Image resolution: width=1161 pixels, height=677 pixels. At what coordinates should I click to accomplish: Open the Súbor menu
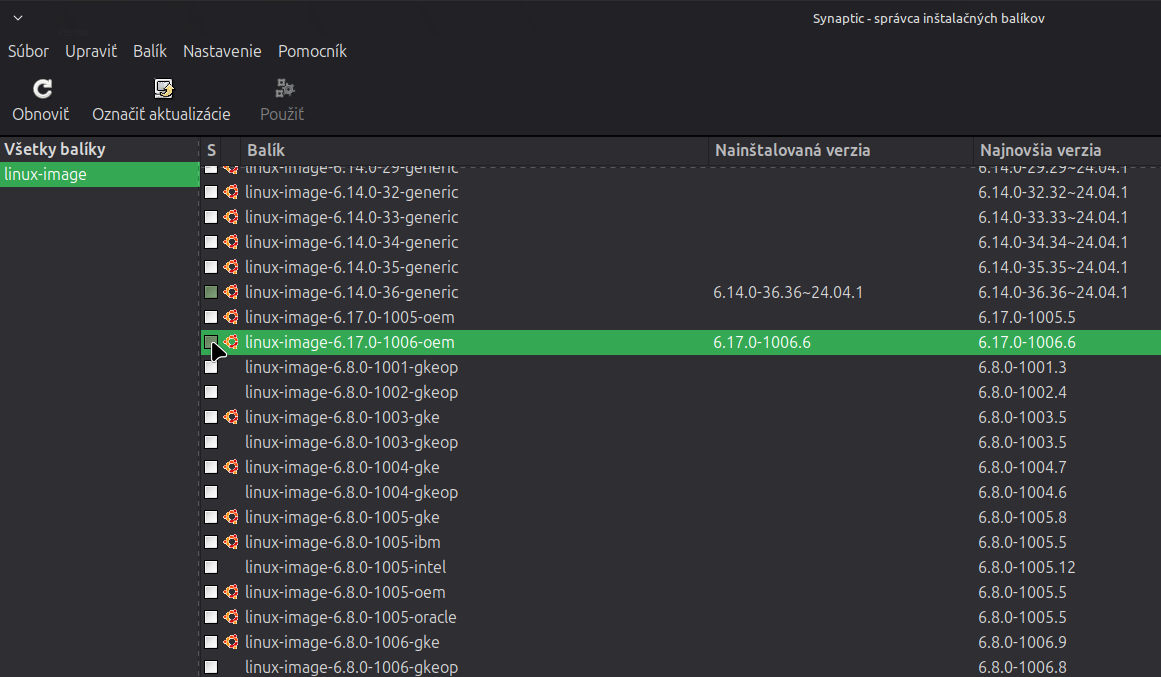tap(28, 51)
